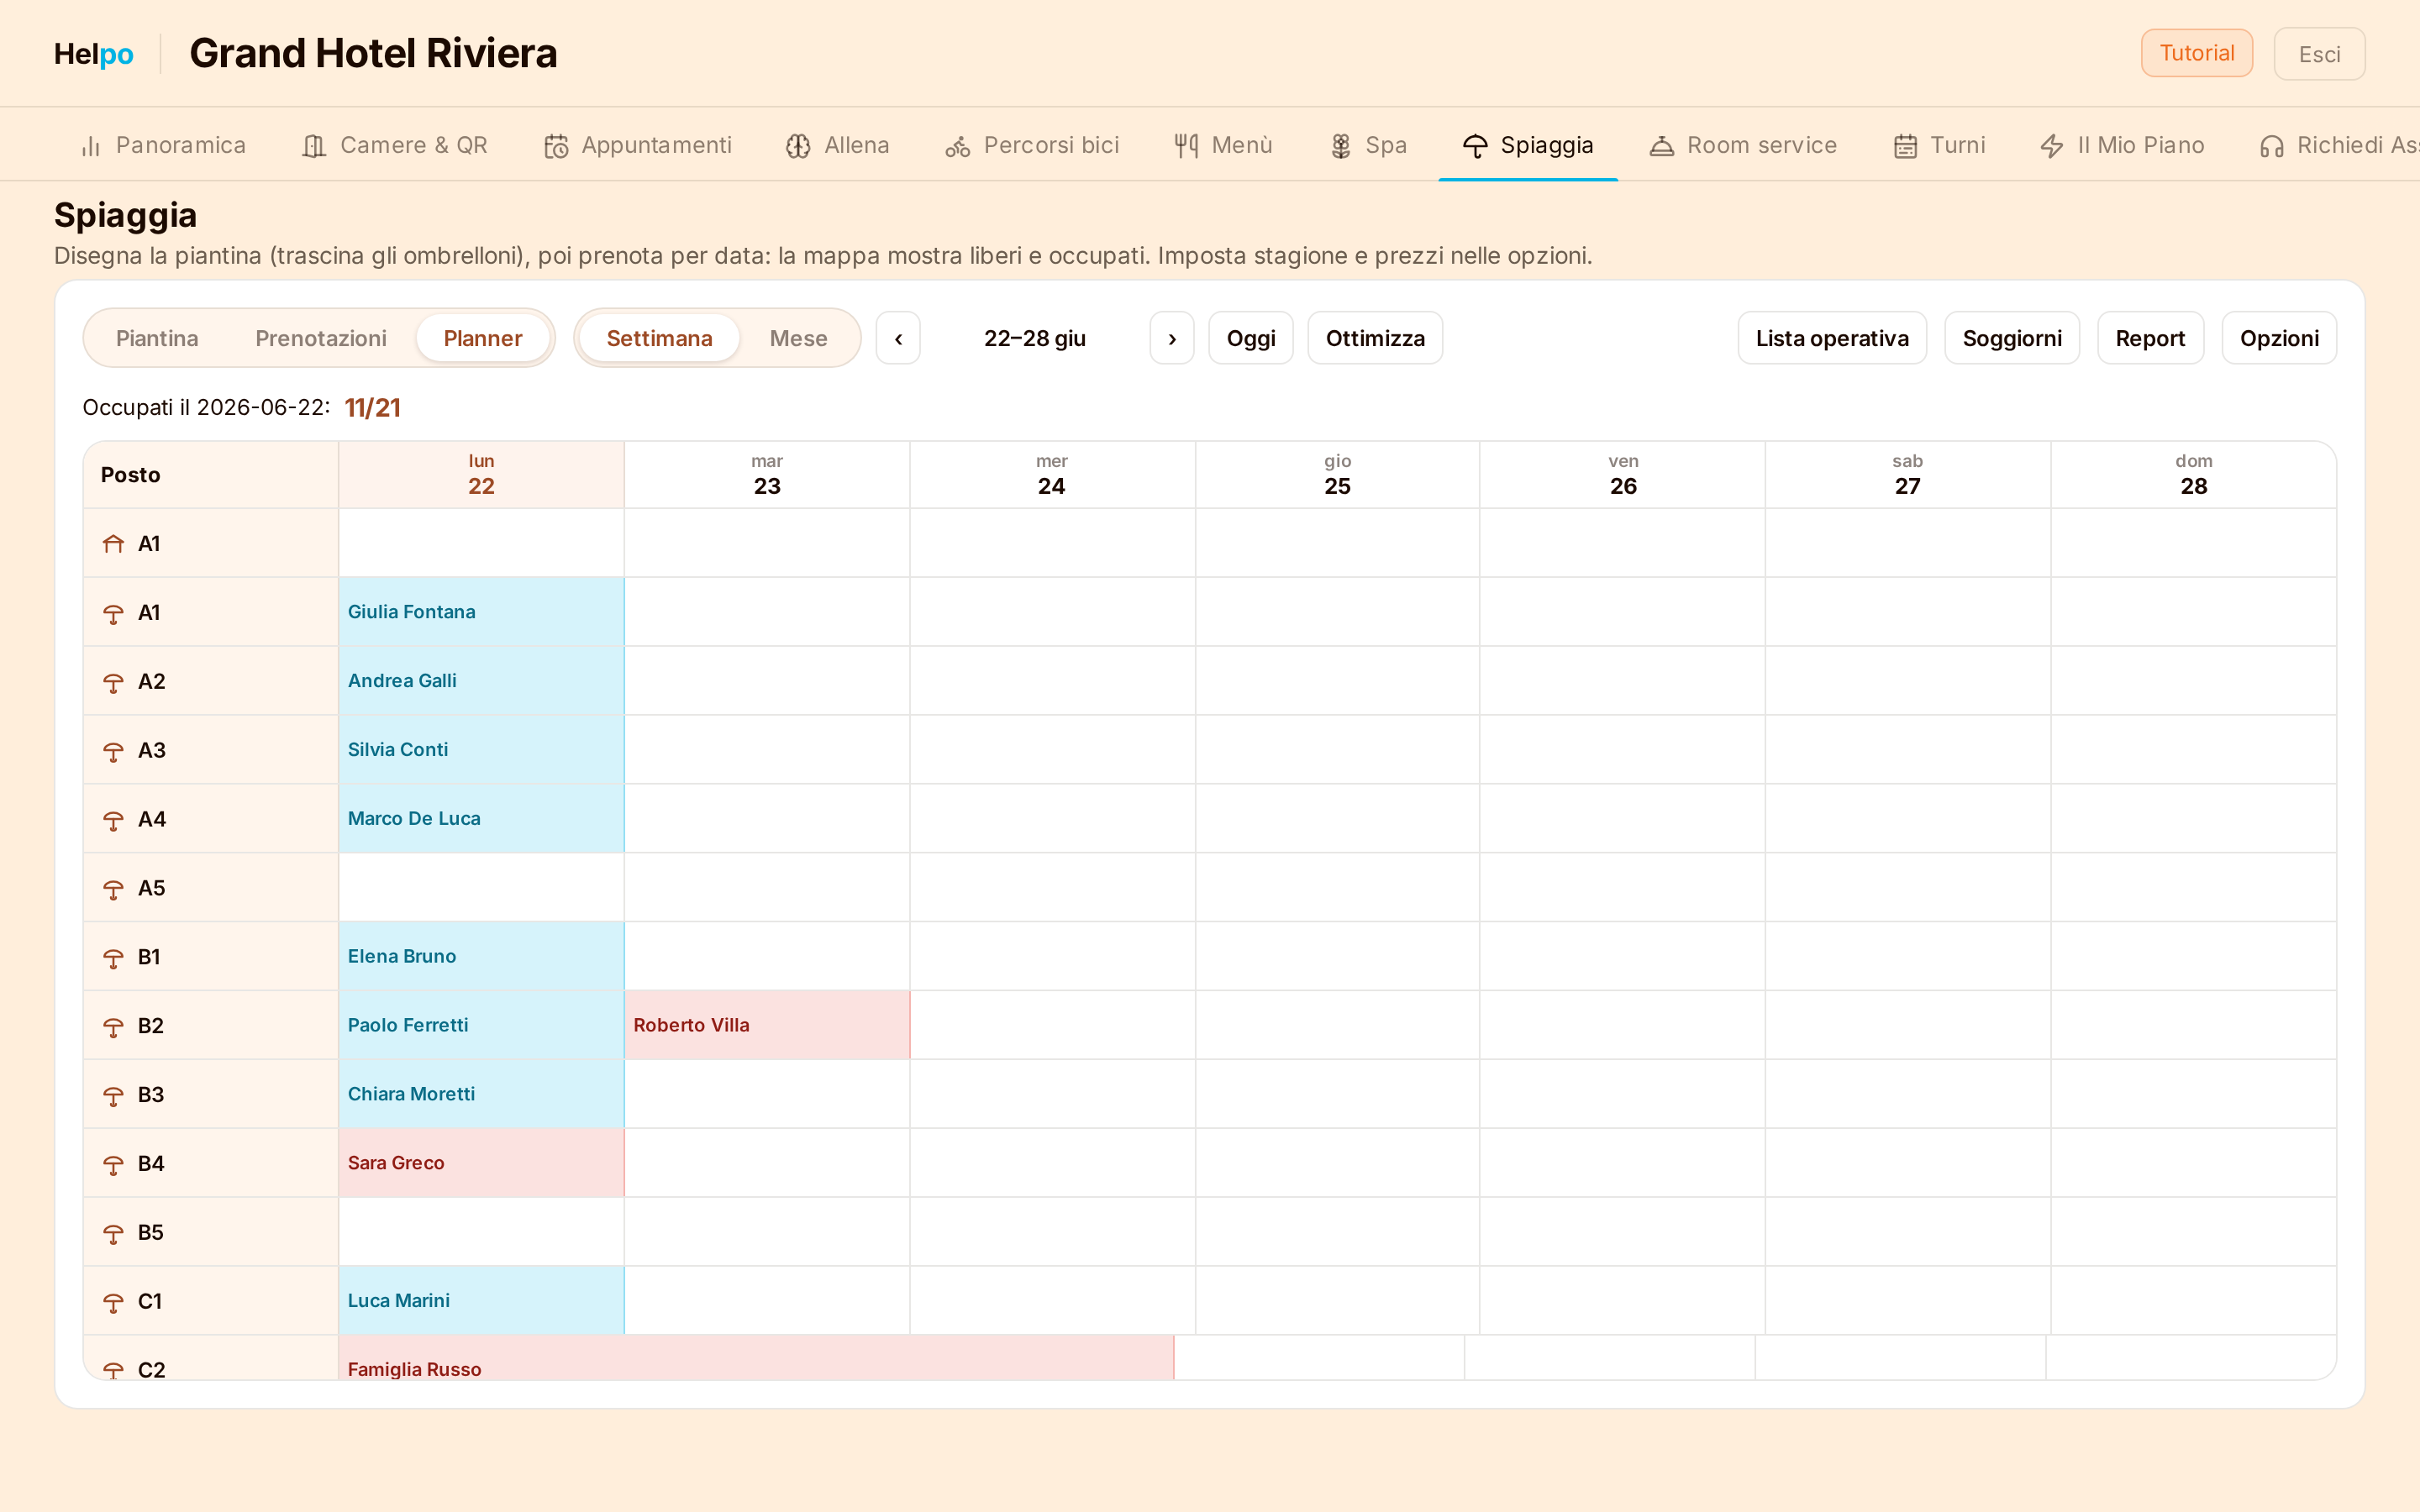Click the umbrella icon for row A5
Screen dimensions: 2420x1512
(x=113, y=889)
